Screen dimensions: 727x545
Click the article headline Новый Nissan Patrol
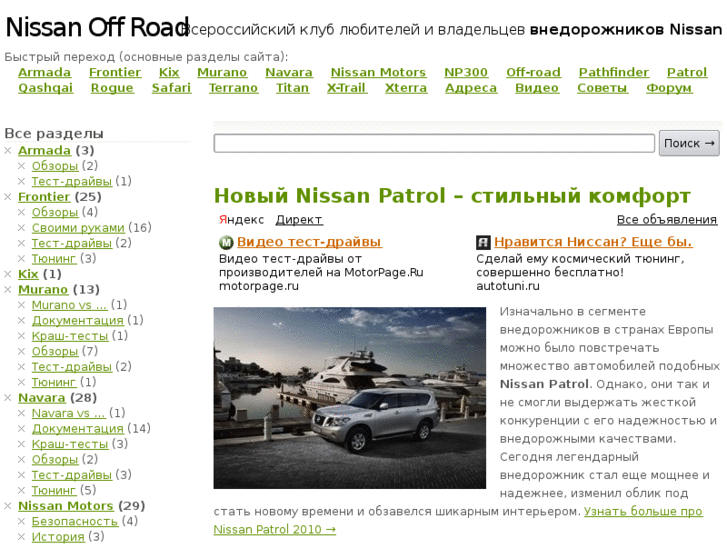coord(452,196)
